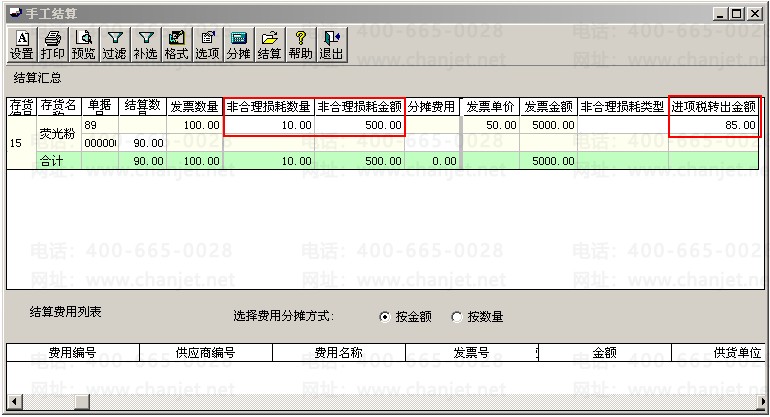Click the inventory code cell 15
The height and width of the screenshot is (417, 770).
coord(21,143)
